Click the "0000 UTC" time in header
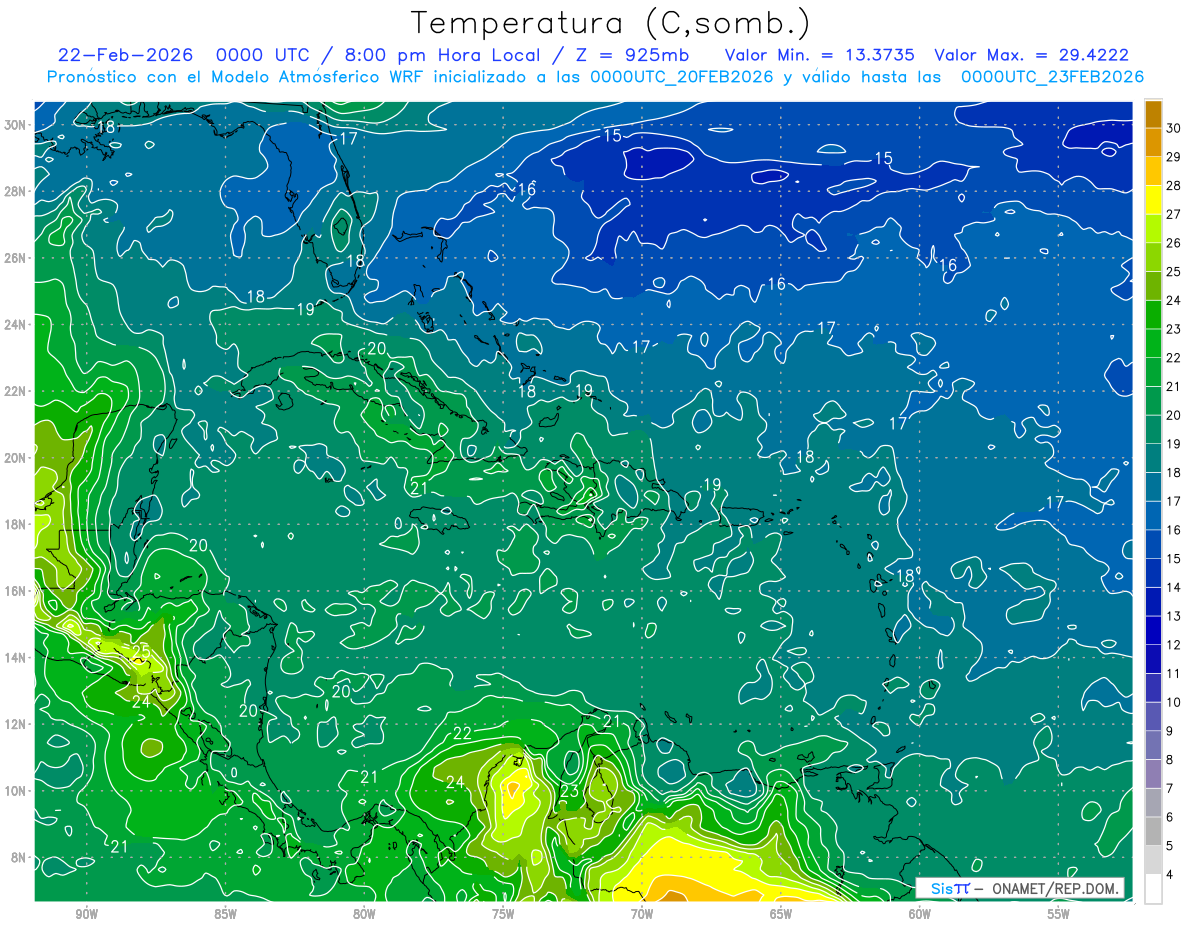The height and width of the screenshot is (927, 1200). (x=263, y=56)
